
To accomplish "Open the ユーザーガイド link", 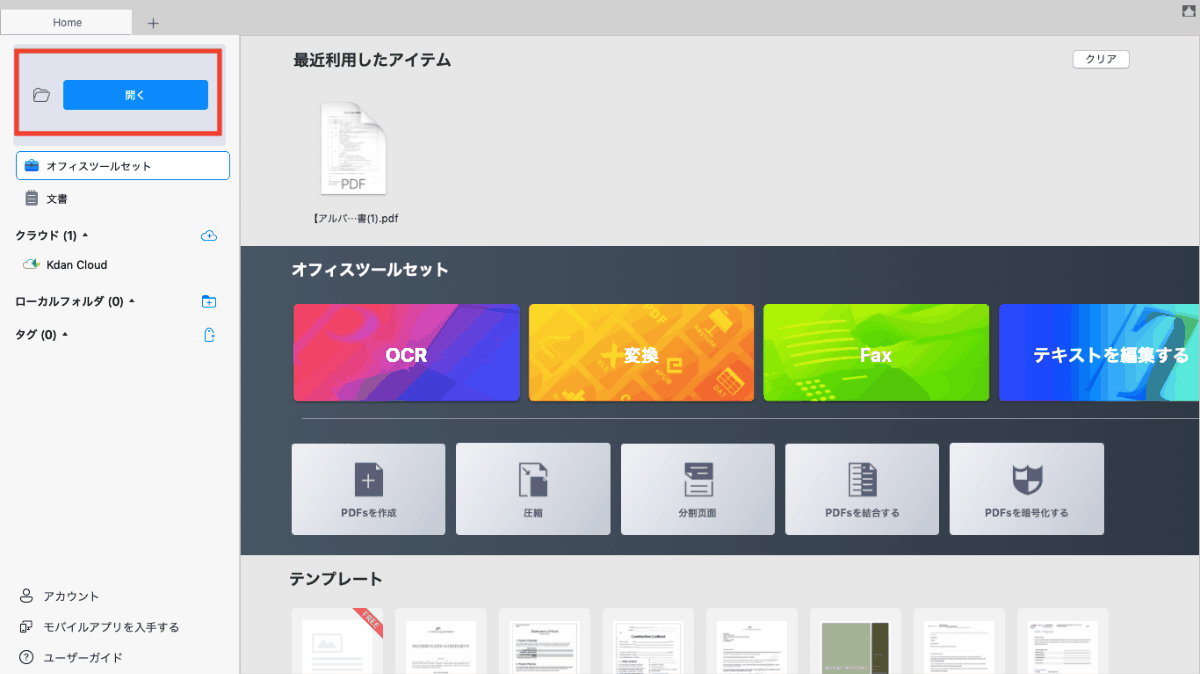I will (x=83, y=658).
